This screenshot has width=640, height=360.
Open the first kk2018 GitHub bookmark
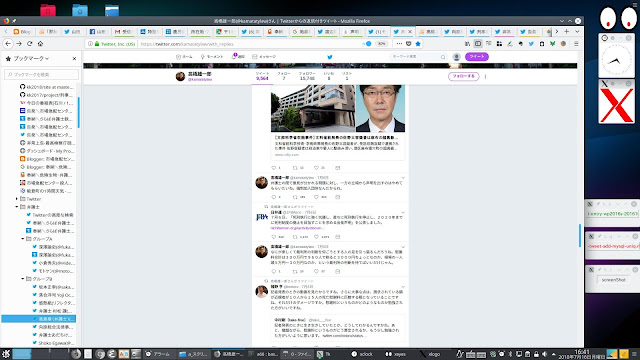tap(47, 87)
